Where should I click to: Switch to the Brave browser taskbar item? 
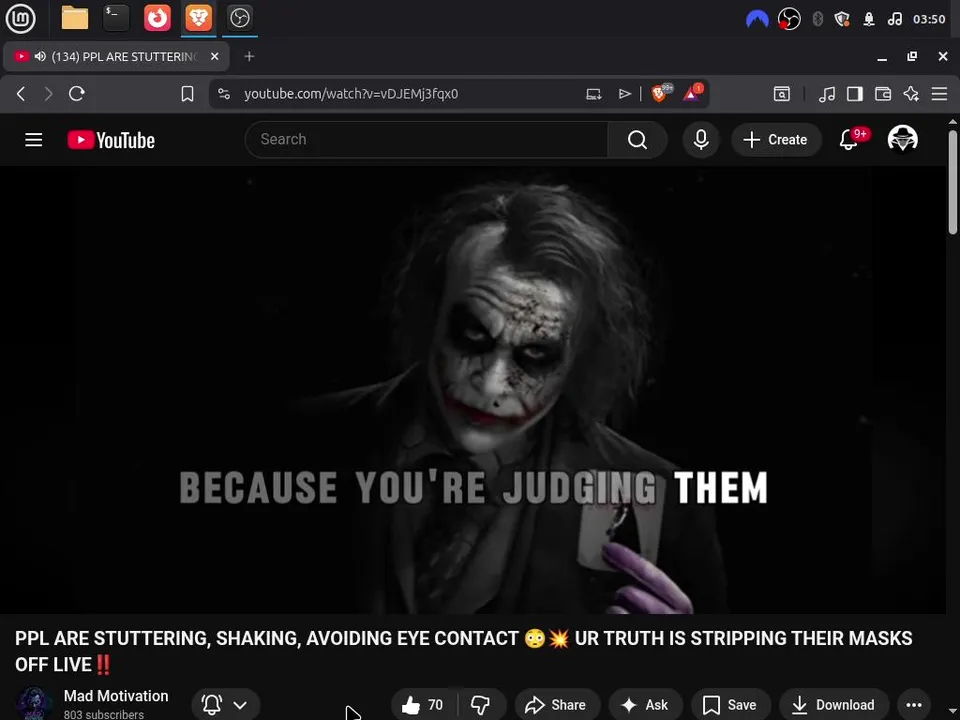[198, 18]
